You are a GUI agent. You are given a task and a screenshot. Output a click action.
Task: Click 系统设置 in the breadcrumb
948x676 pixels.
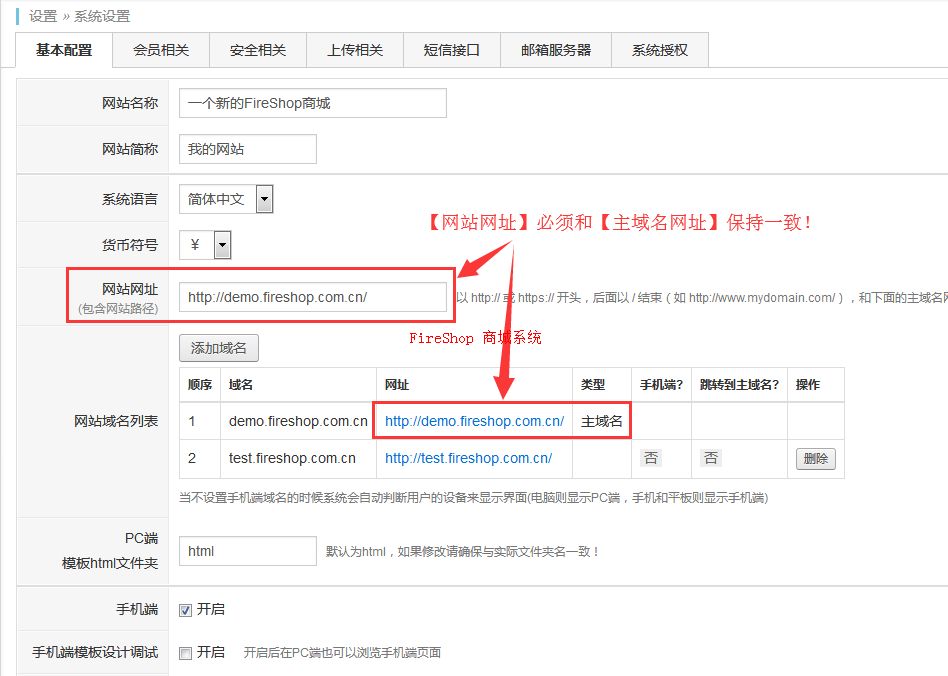[x=102, y=16]
